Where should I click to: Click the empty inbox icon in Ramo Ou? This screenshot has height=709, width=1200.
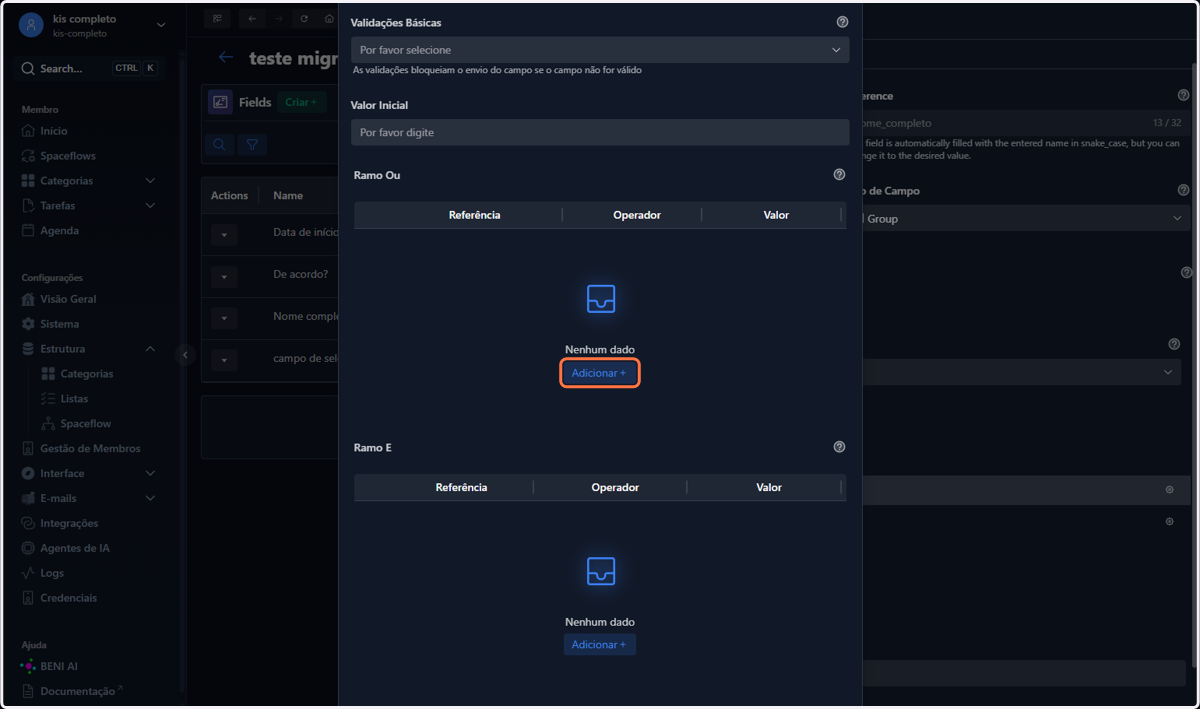tap(600, 298)
